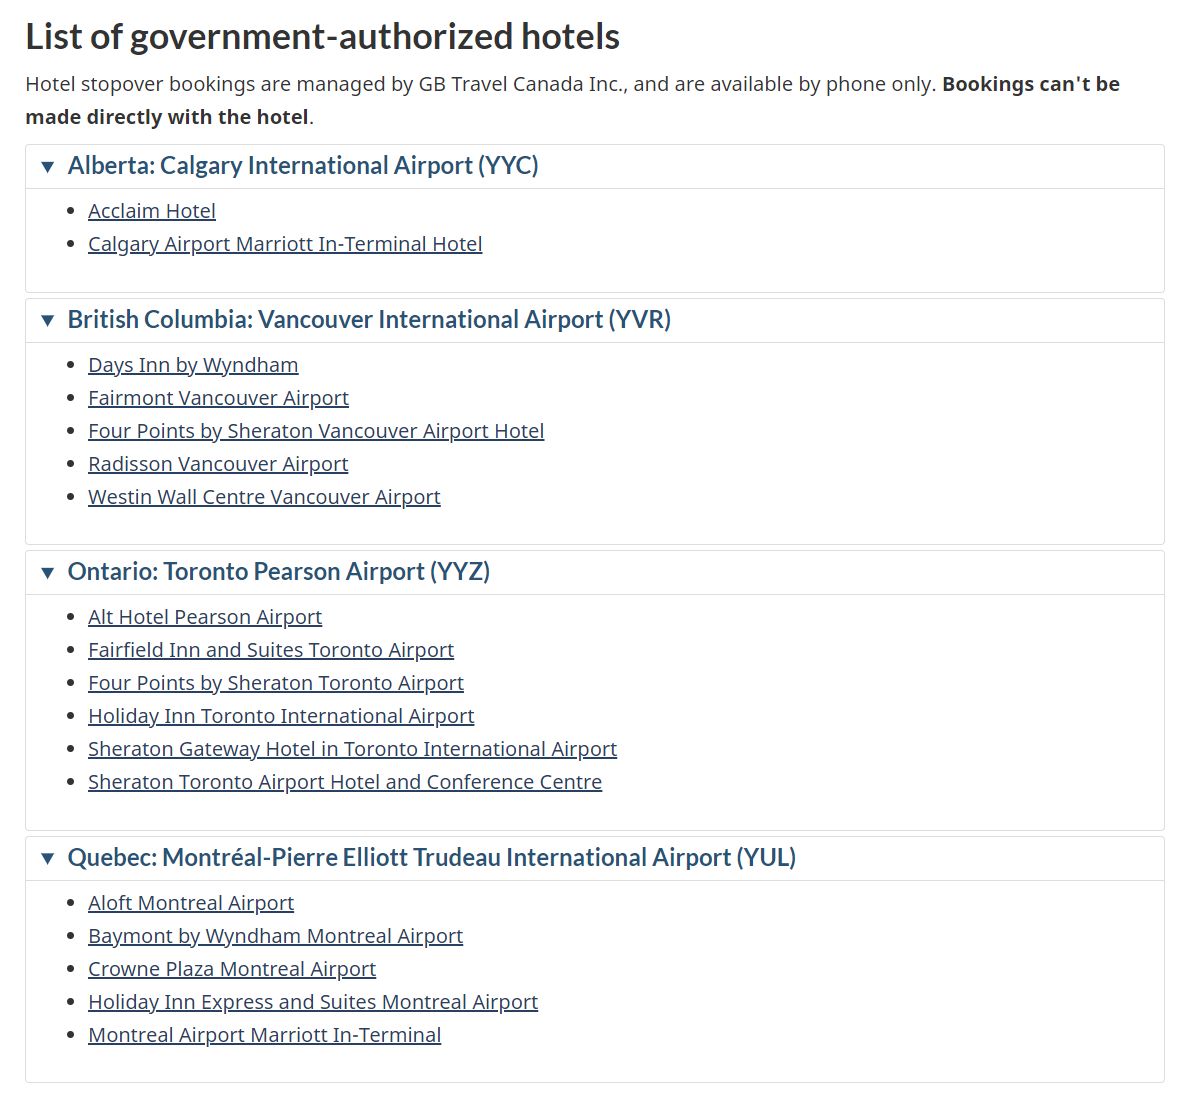Collapse the Quebec Montréal Airport section
The image size is (1195, 1119).
coord(431,858)
